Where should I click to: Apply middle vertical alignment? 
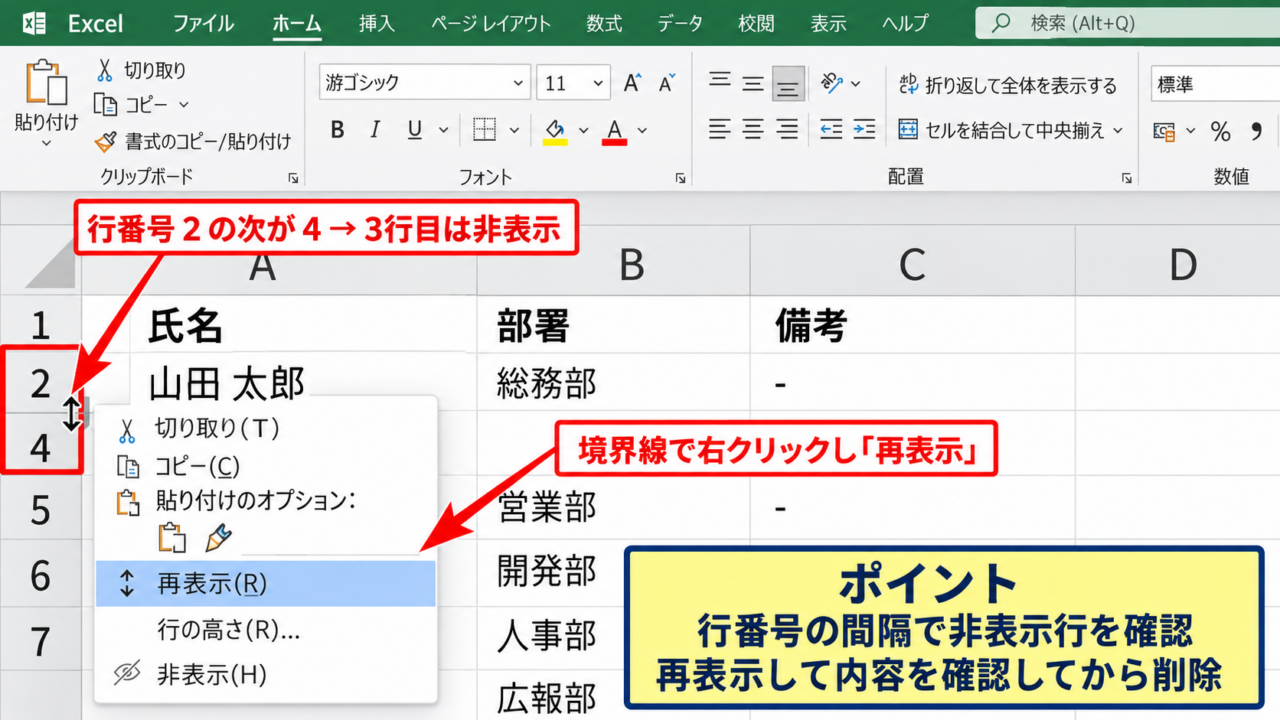753,84
